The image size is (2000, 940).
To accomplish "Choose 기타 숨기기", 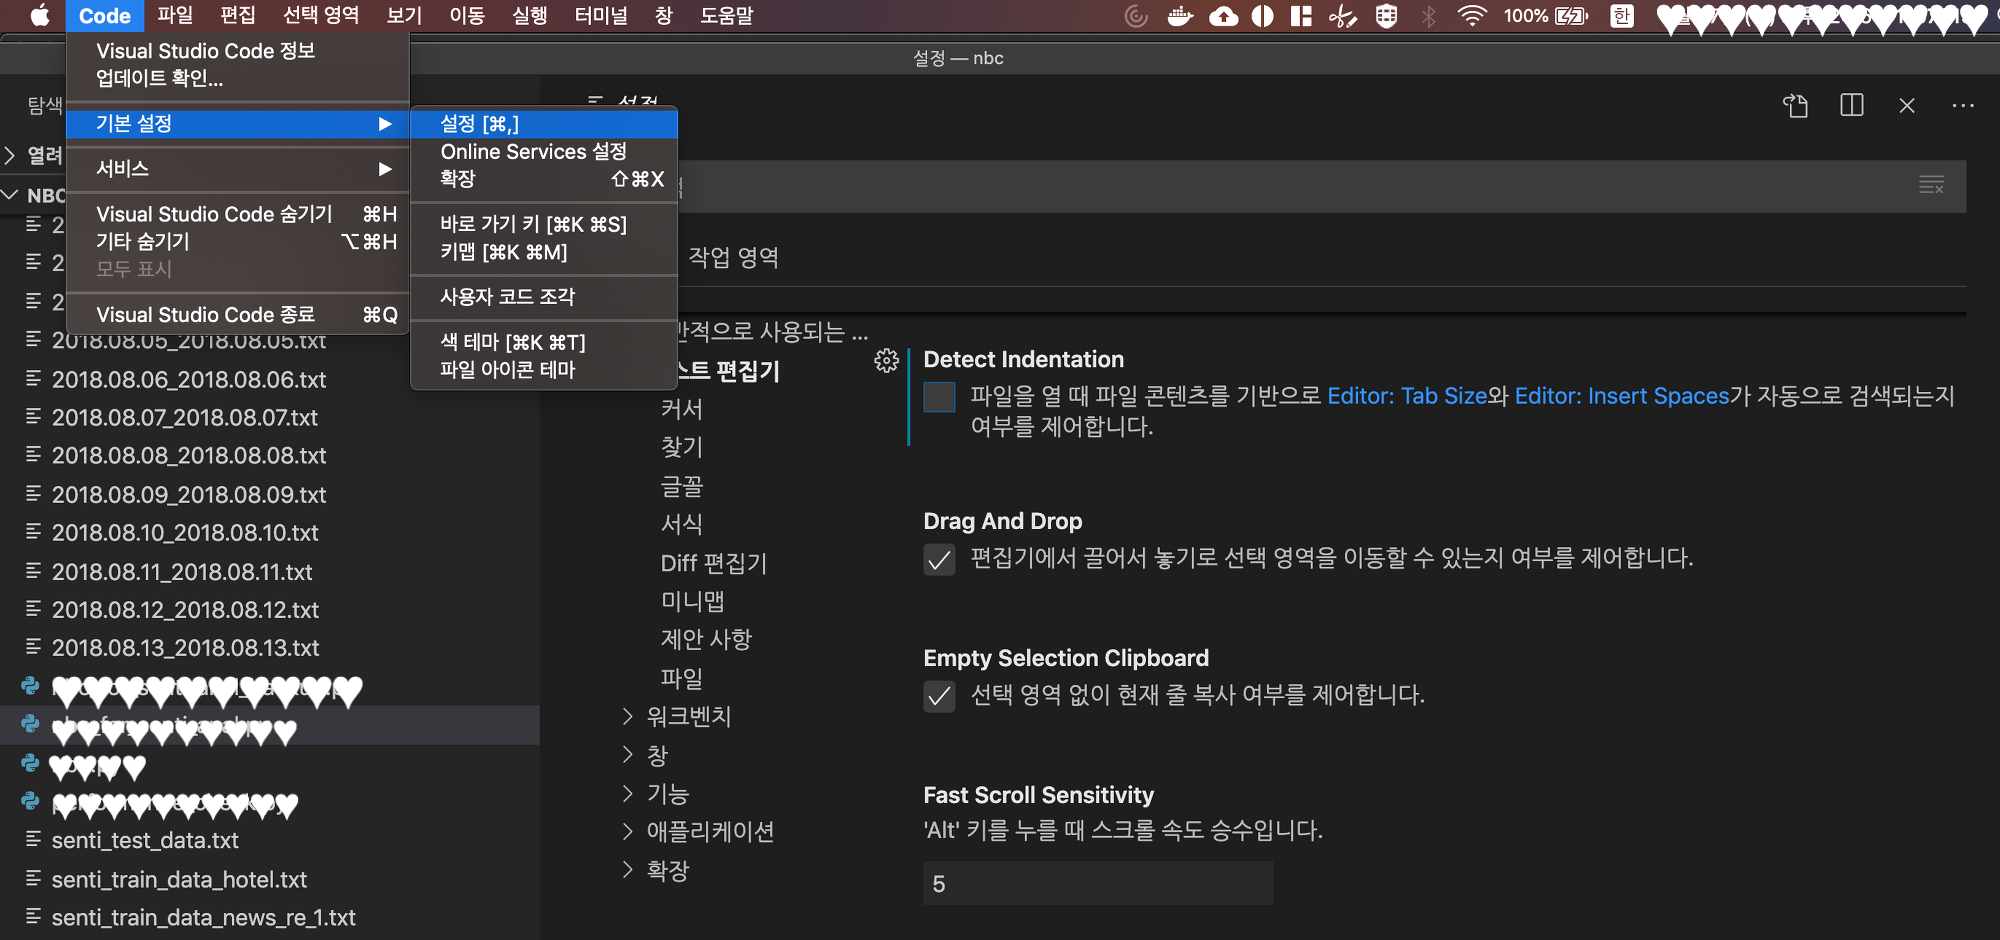I will pos(238,241).
